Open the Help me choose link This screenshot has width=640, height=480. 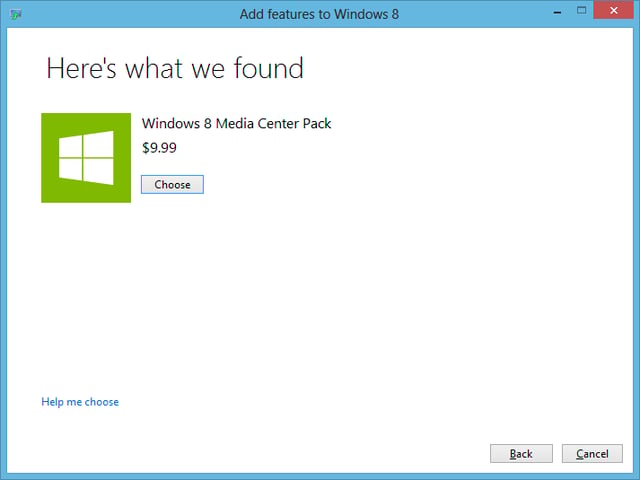click(80, 402)
